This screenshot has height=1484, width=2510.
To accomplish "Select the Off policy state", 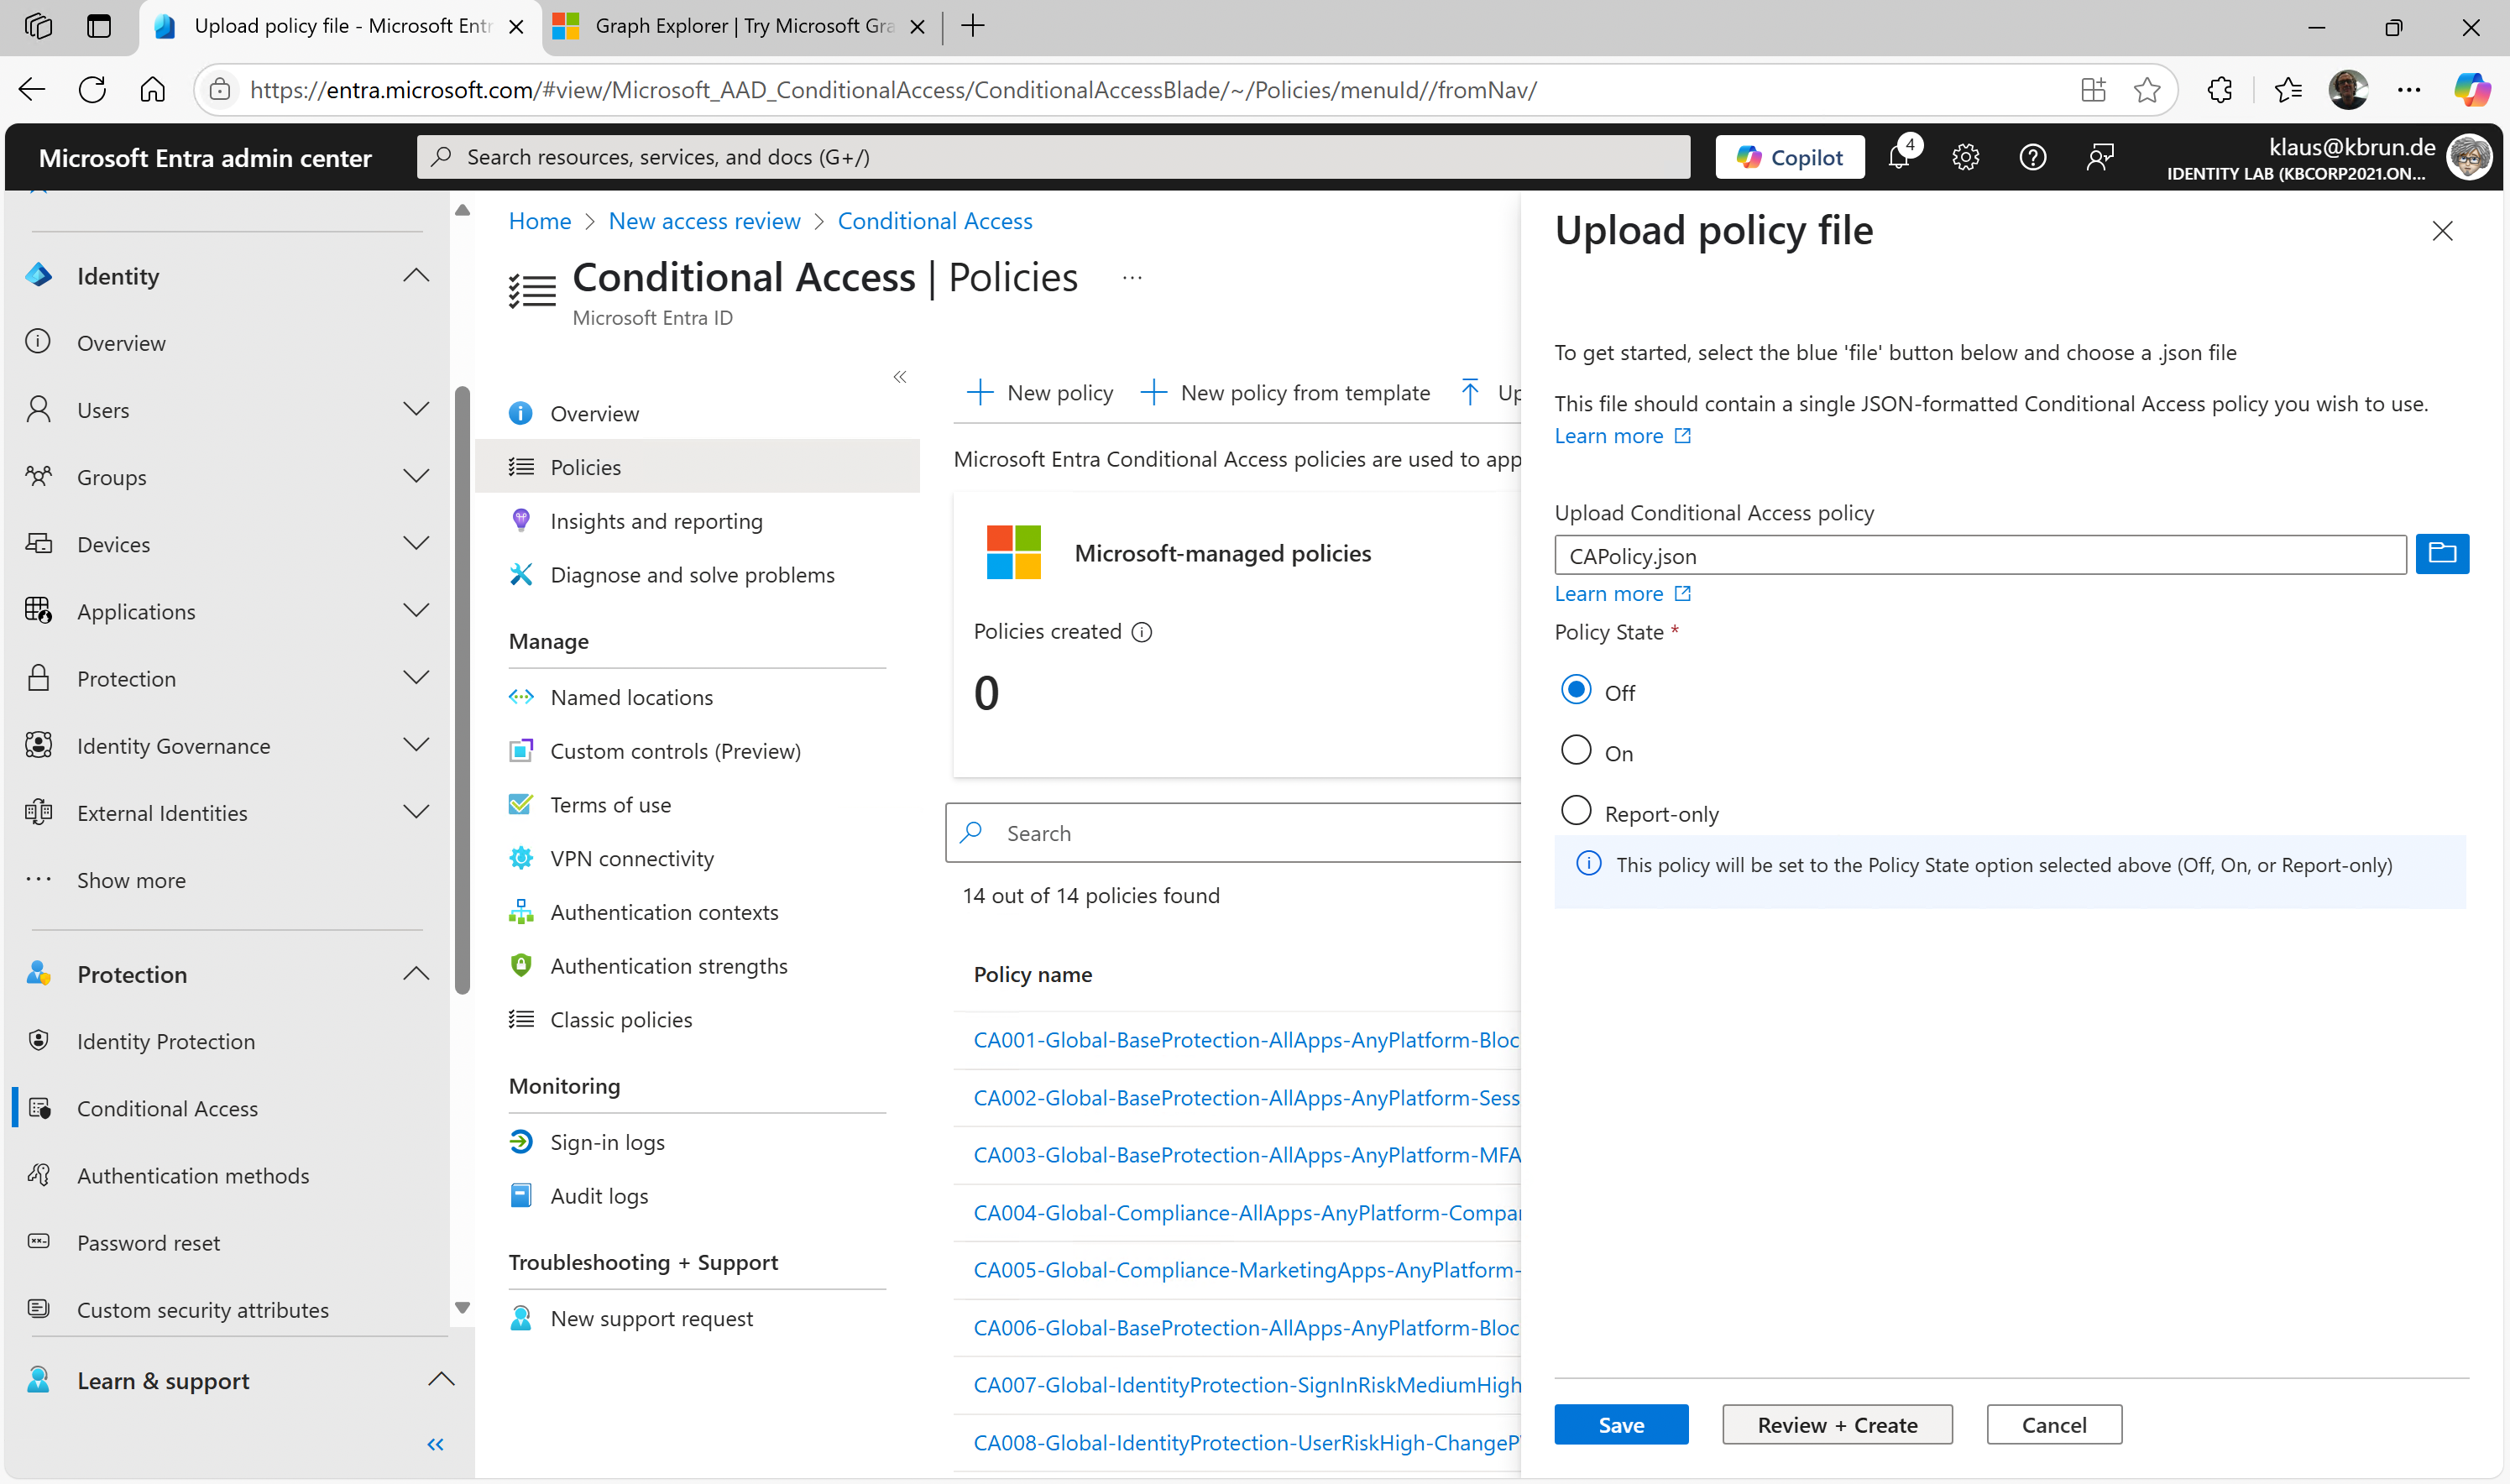I will pos(1576,690).
